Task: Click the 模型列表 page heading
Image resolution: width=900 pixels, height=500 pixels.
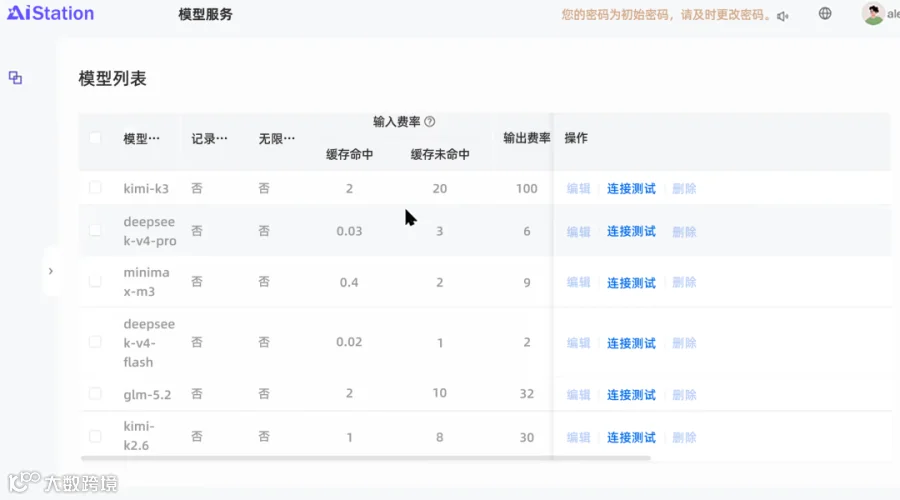Action: coord(112,79)
